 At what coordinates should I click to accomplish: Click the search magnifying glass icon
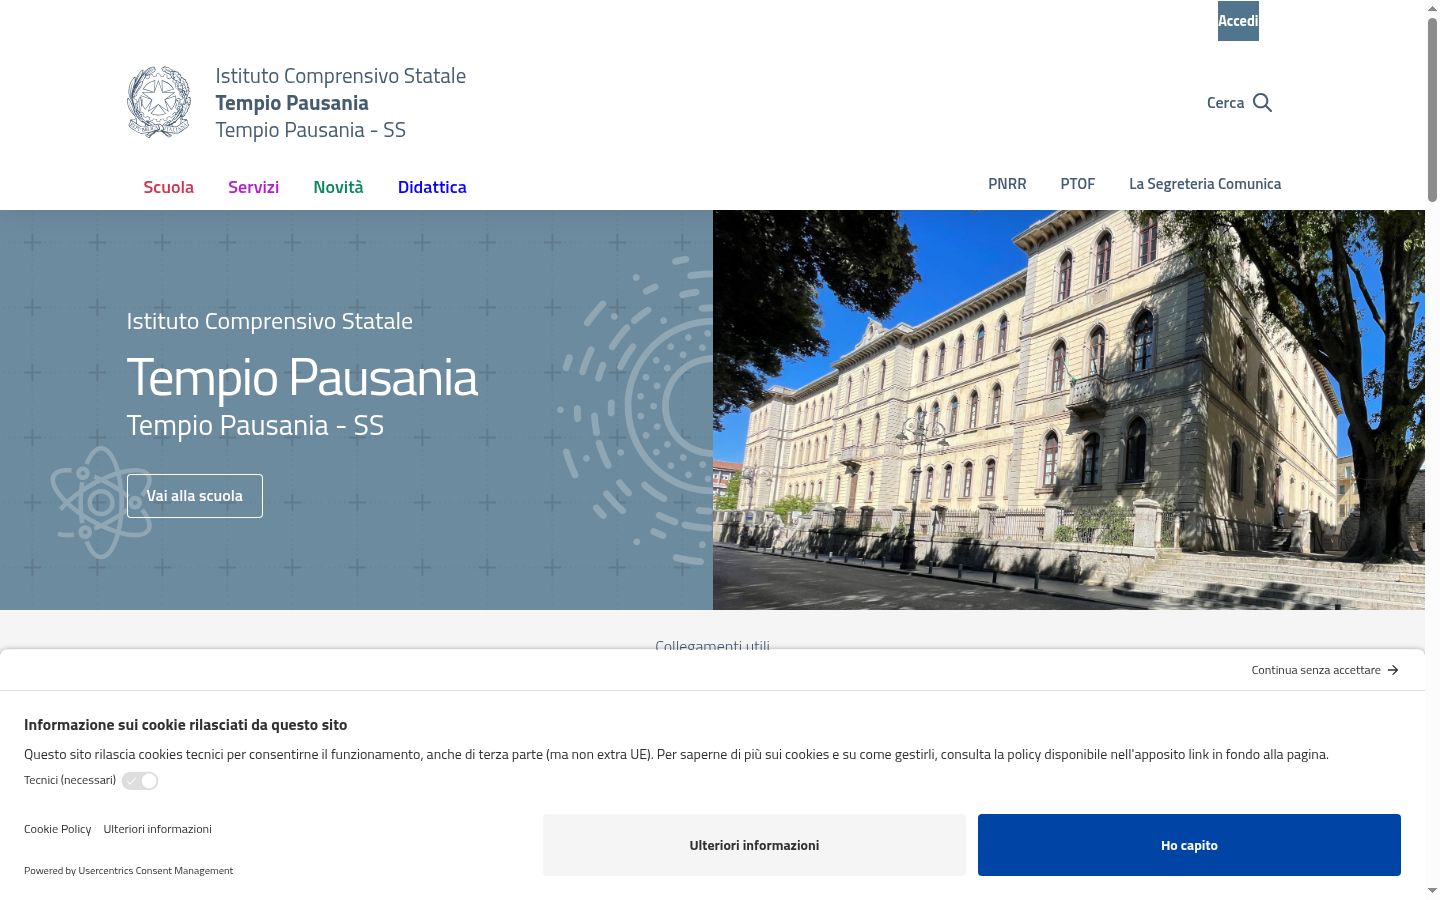1262,103
